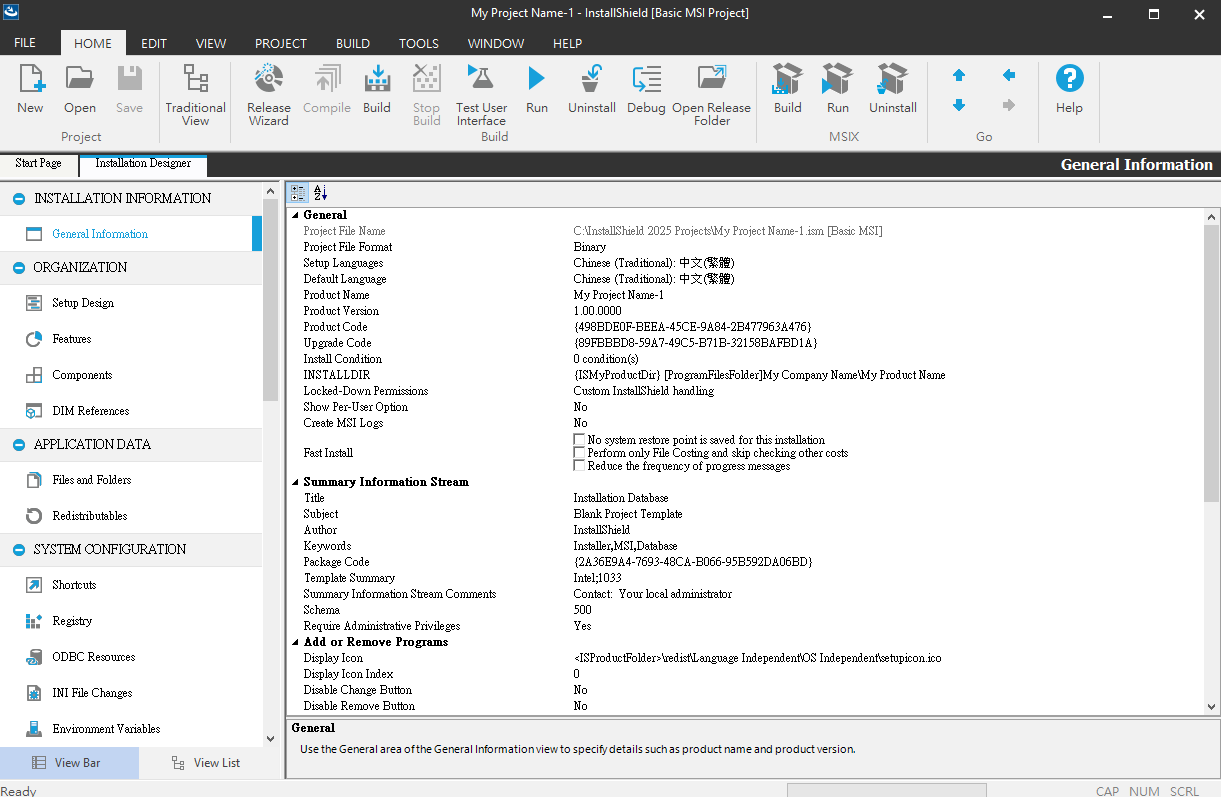Switch to the EDIT ribbon tab

click(x=154, y=43)
